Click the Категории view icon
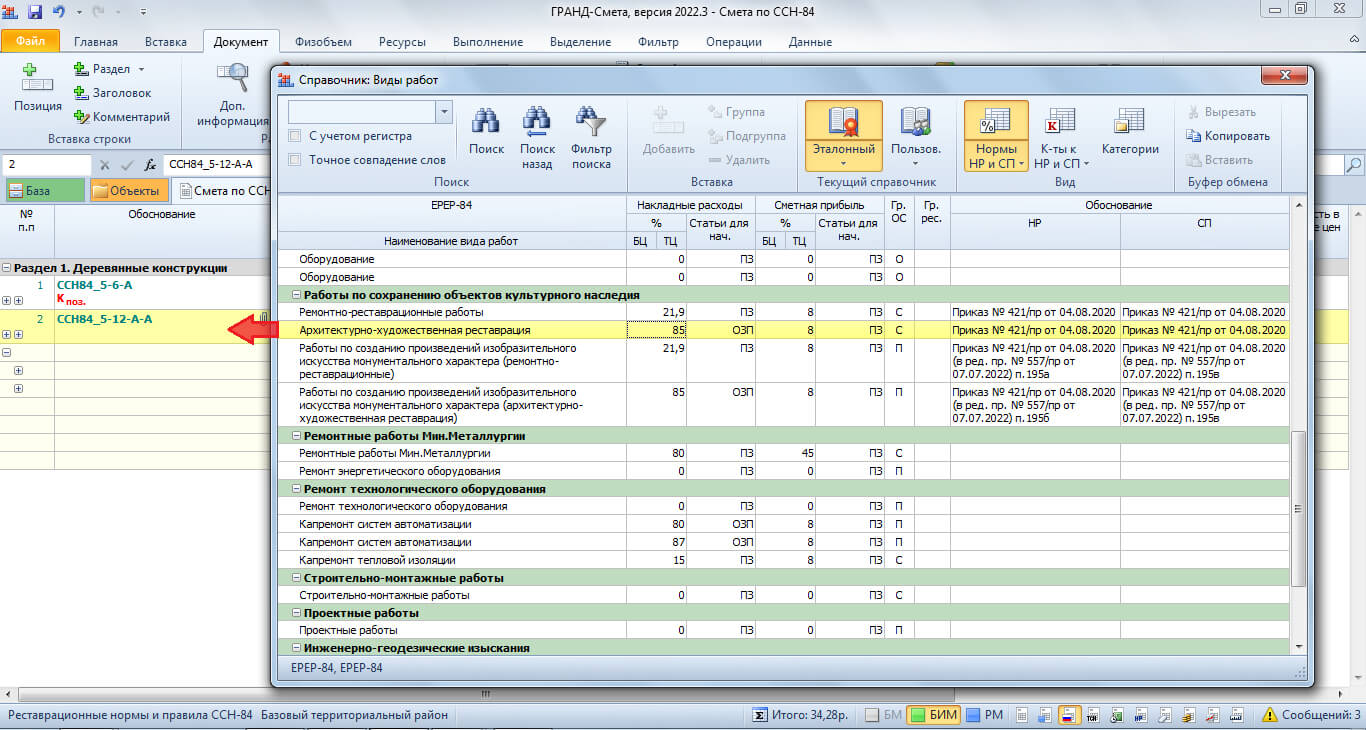The height and width of the screenshot is (730, 1366). click(1130, 122)
